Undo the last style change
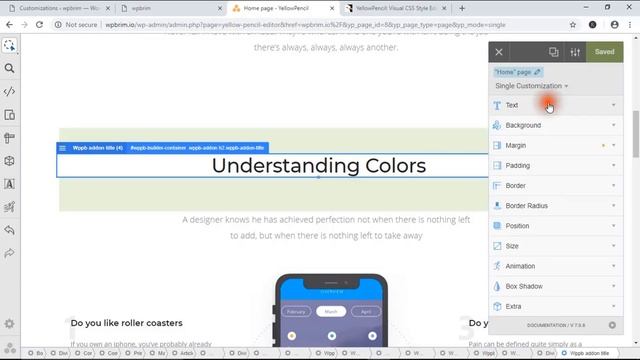 pos(9,230)
